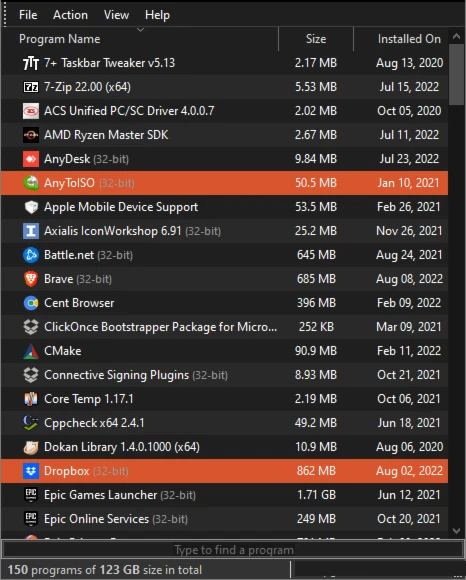Select the CMake triangle icon
Screen dimensions: 466x580
tap(31, 351)
